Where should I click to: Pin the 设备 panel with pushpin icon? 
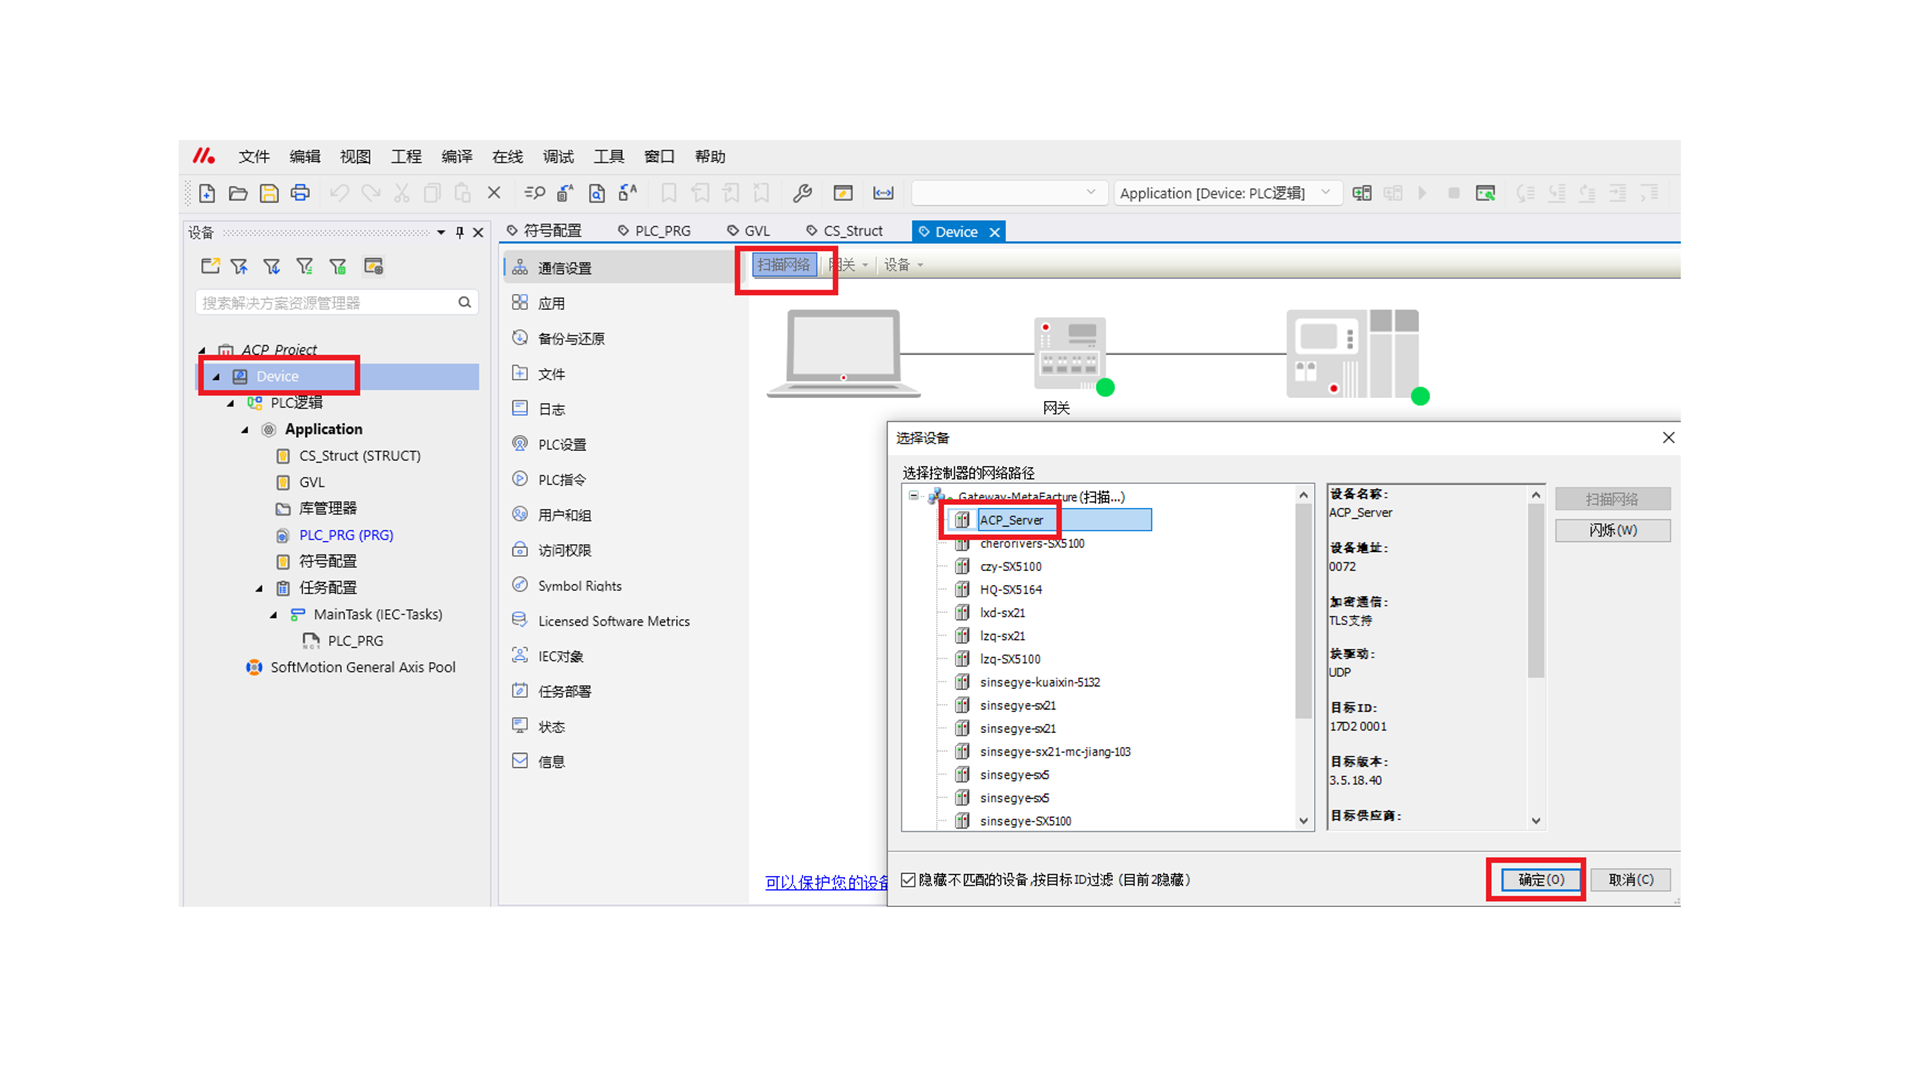460,232
